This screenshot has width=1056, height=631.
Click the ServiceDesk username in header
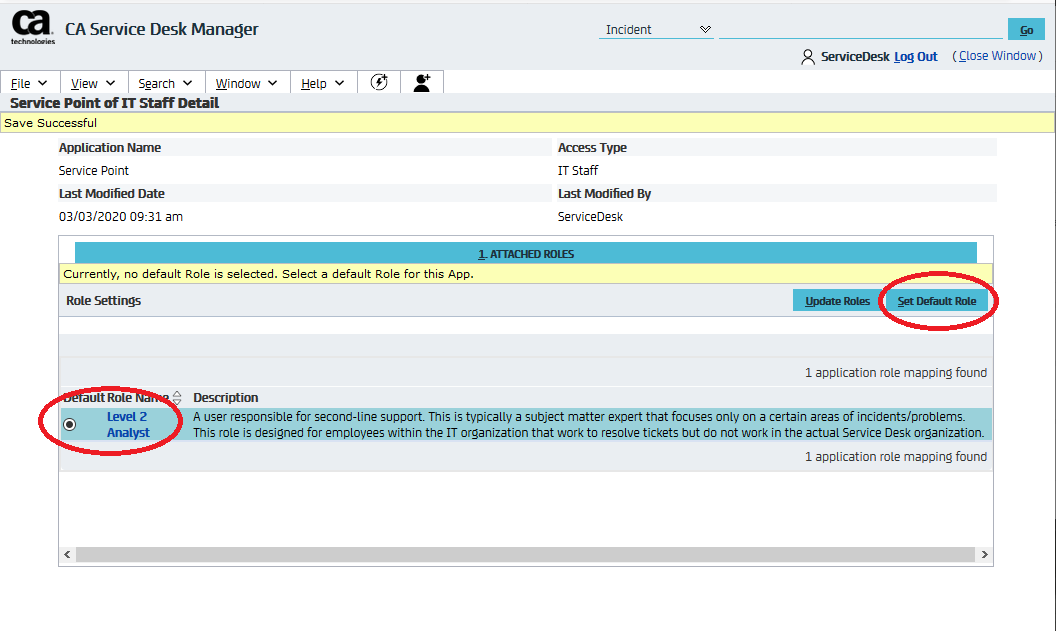tap(855, 57)
